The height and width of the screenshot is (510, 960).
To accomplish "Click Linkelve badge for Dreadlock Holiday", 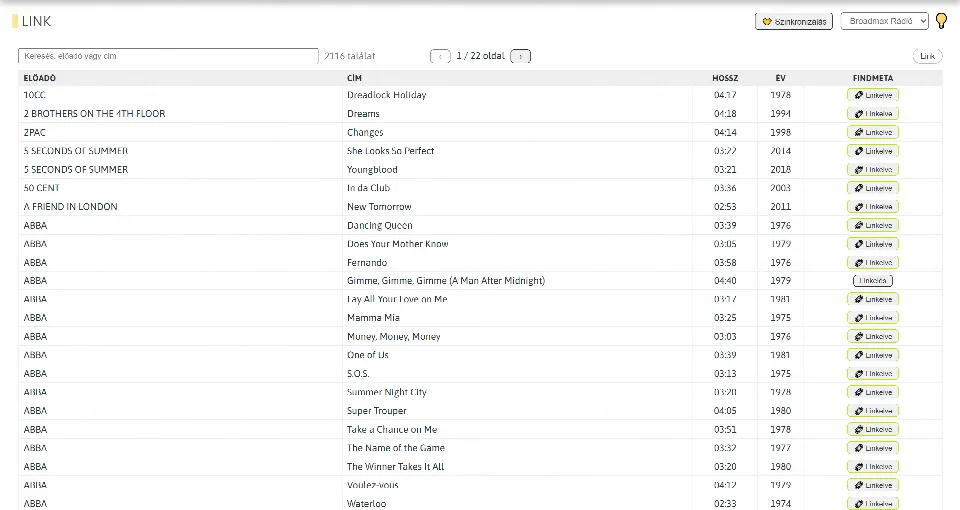I will (x=873, y=95).
